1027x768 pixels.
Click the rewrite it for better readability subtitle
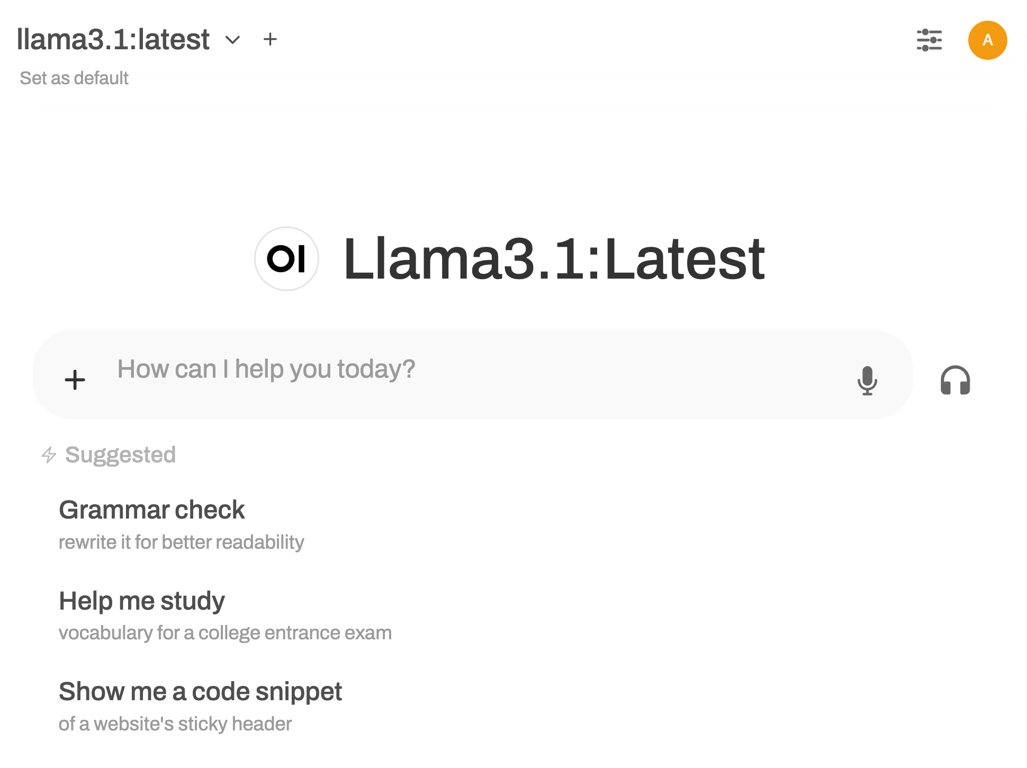tap(182, 542)
